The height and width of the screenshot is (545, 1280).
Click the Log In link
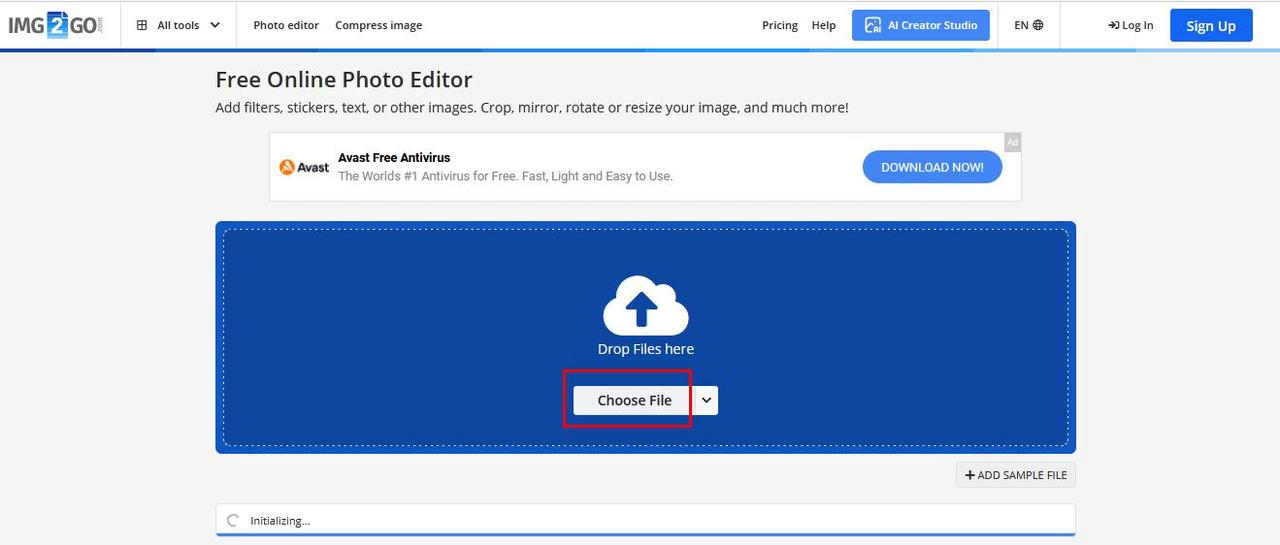1131,25
